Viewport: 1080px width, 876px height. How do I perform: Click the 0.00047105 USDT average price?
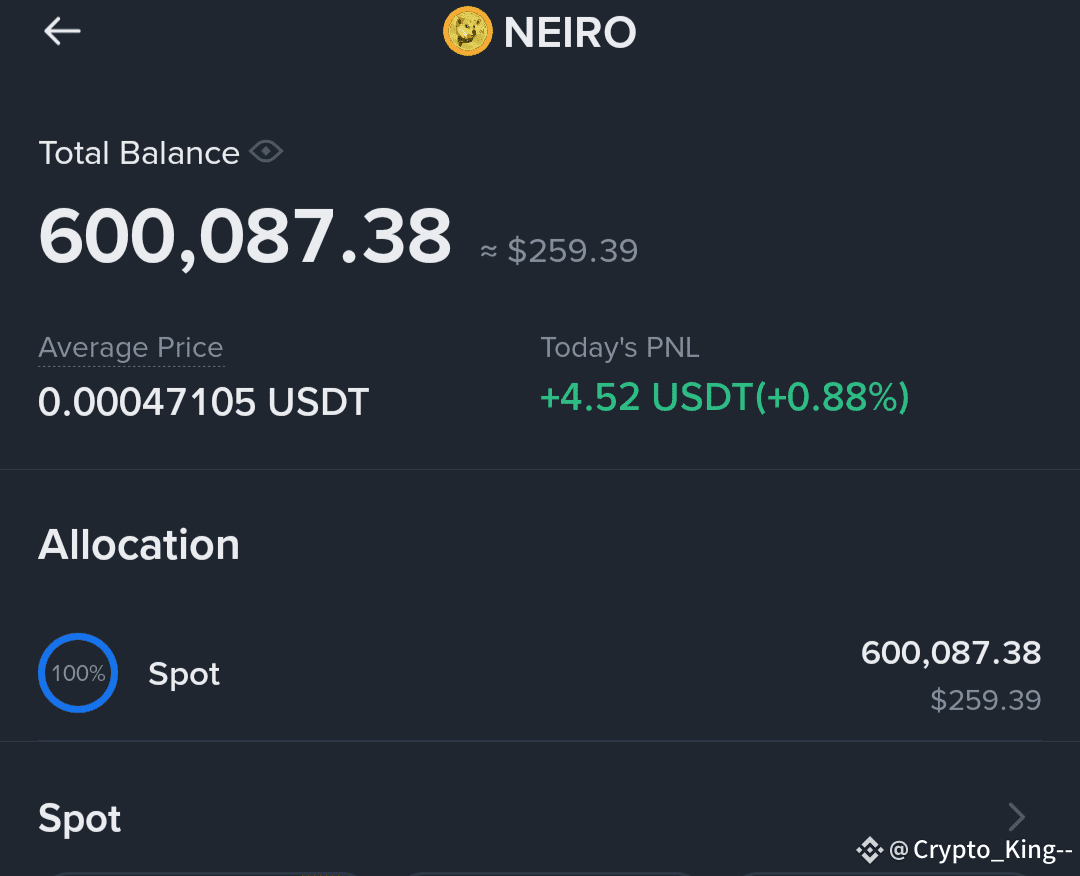204,402
